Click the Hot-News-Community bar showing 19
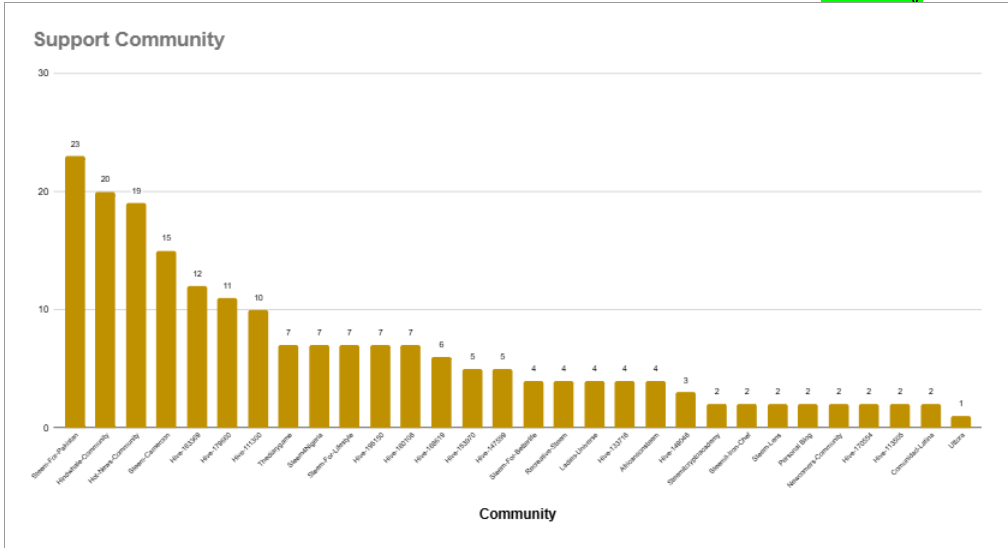1008x548 pixels. [x=136, y=316]
